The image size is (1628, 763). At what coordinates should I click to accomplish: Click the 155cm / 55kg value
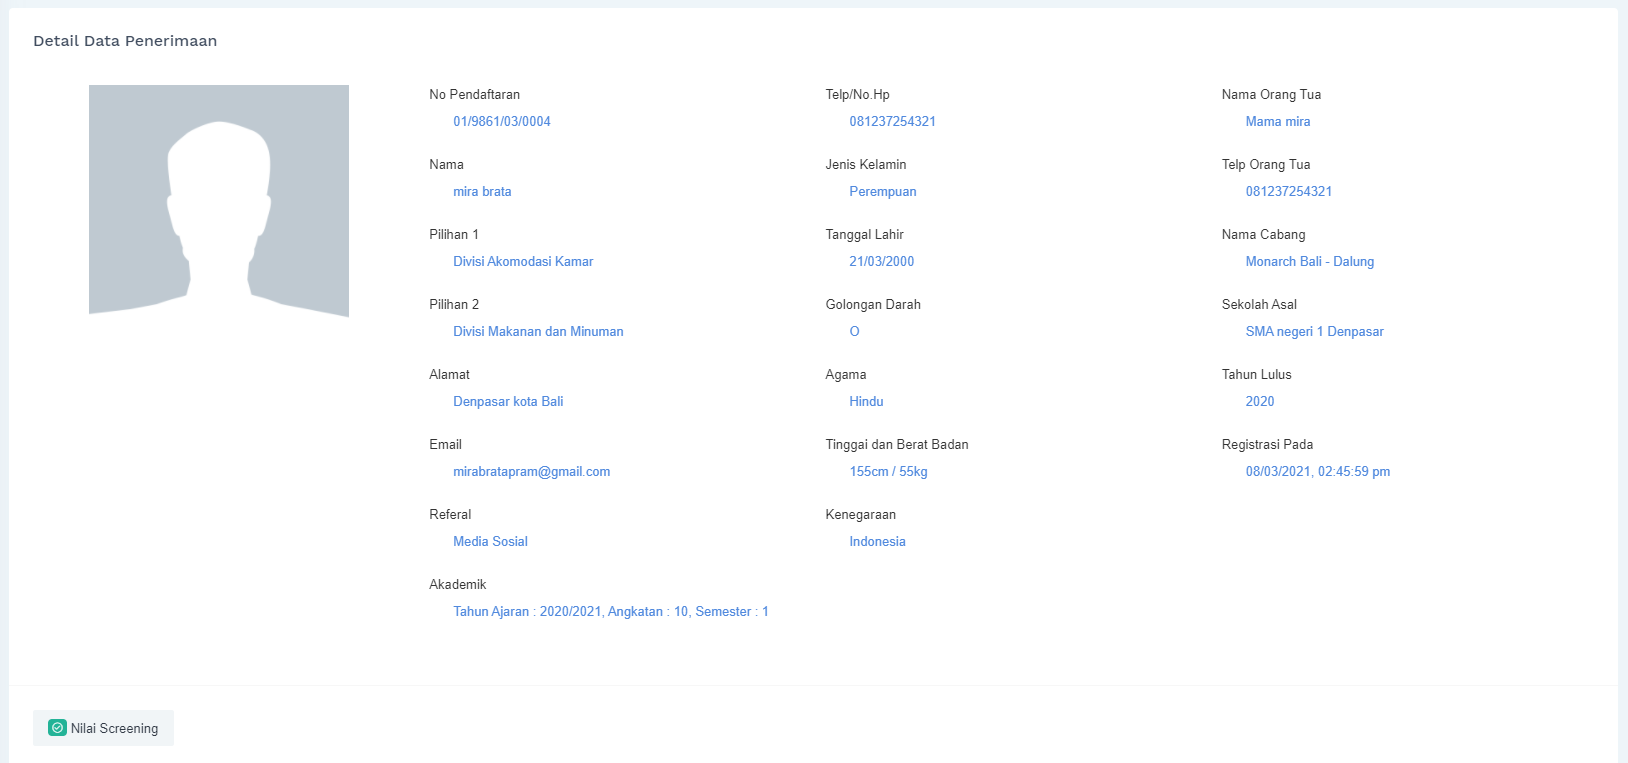point(888,471)
